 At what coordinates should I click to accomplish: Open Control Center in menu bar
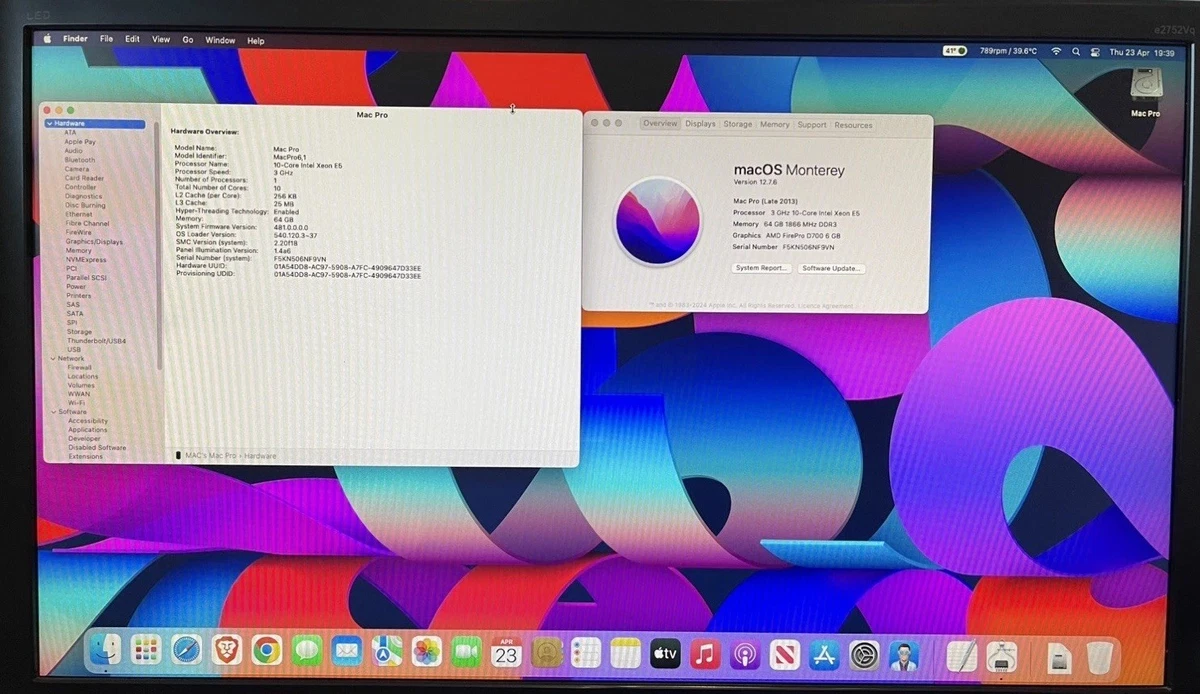tap(1095, 51)
